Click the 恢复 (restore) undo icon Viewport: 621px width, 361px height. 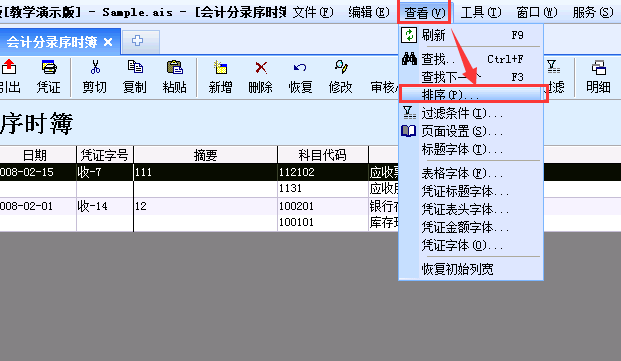pos(300,68)
